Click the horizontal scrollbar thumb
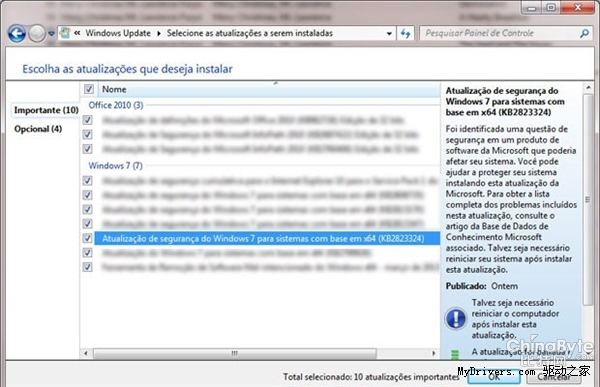This screenshot has width=600, height=387. [235, 353]
